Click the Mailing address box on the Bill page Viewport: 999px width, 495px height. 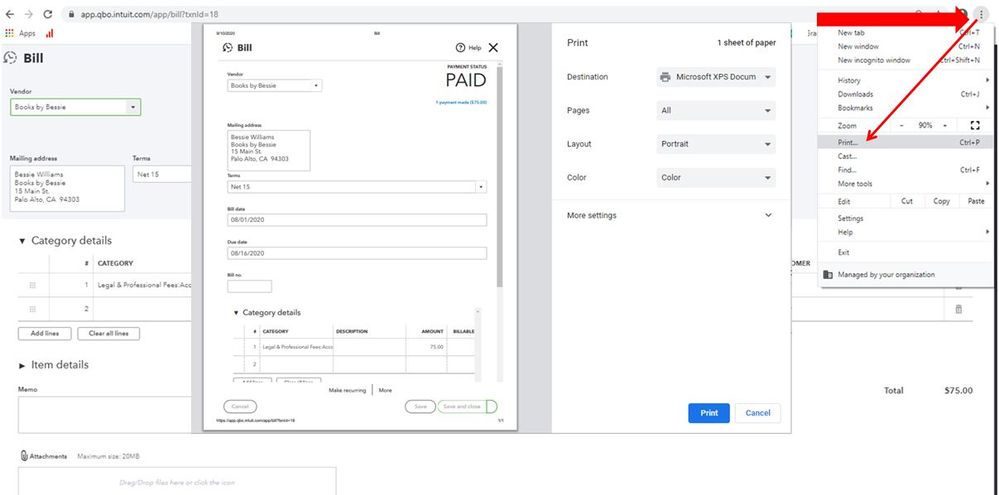click(68, 189)
